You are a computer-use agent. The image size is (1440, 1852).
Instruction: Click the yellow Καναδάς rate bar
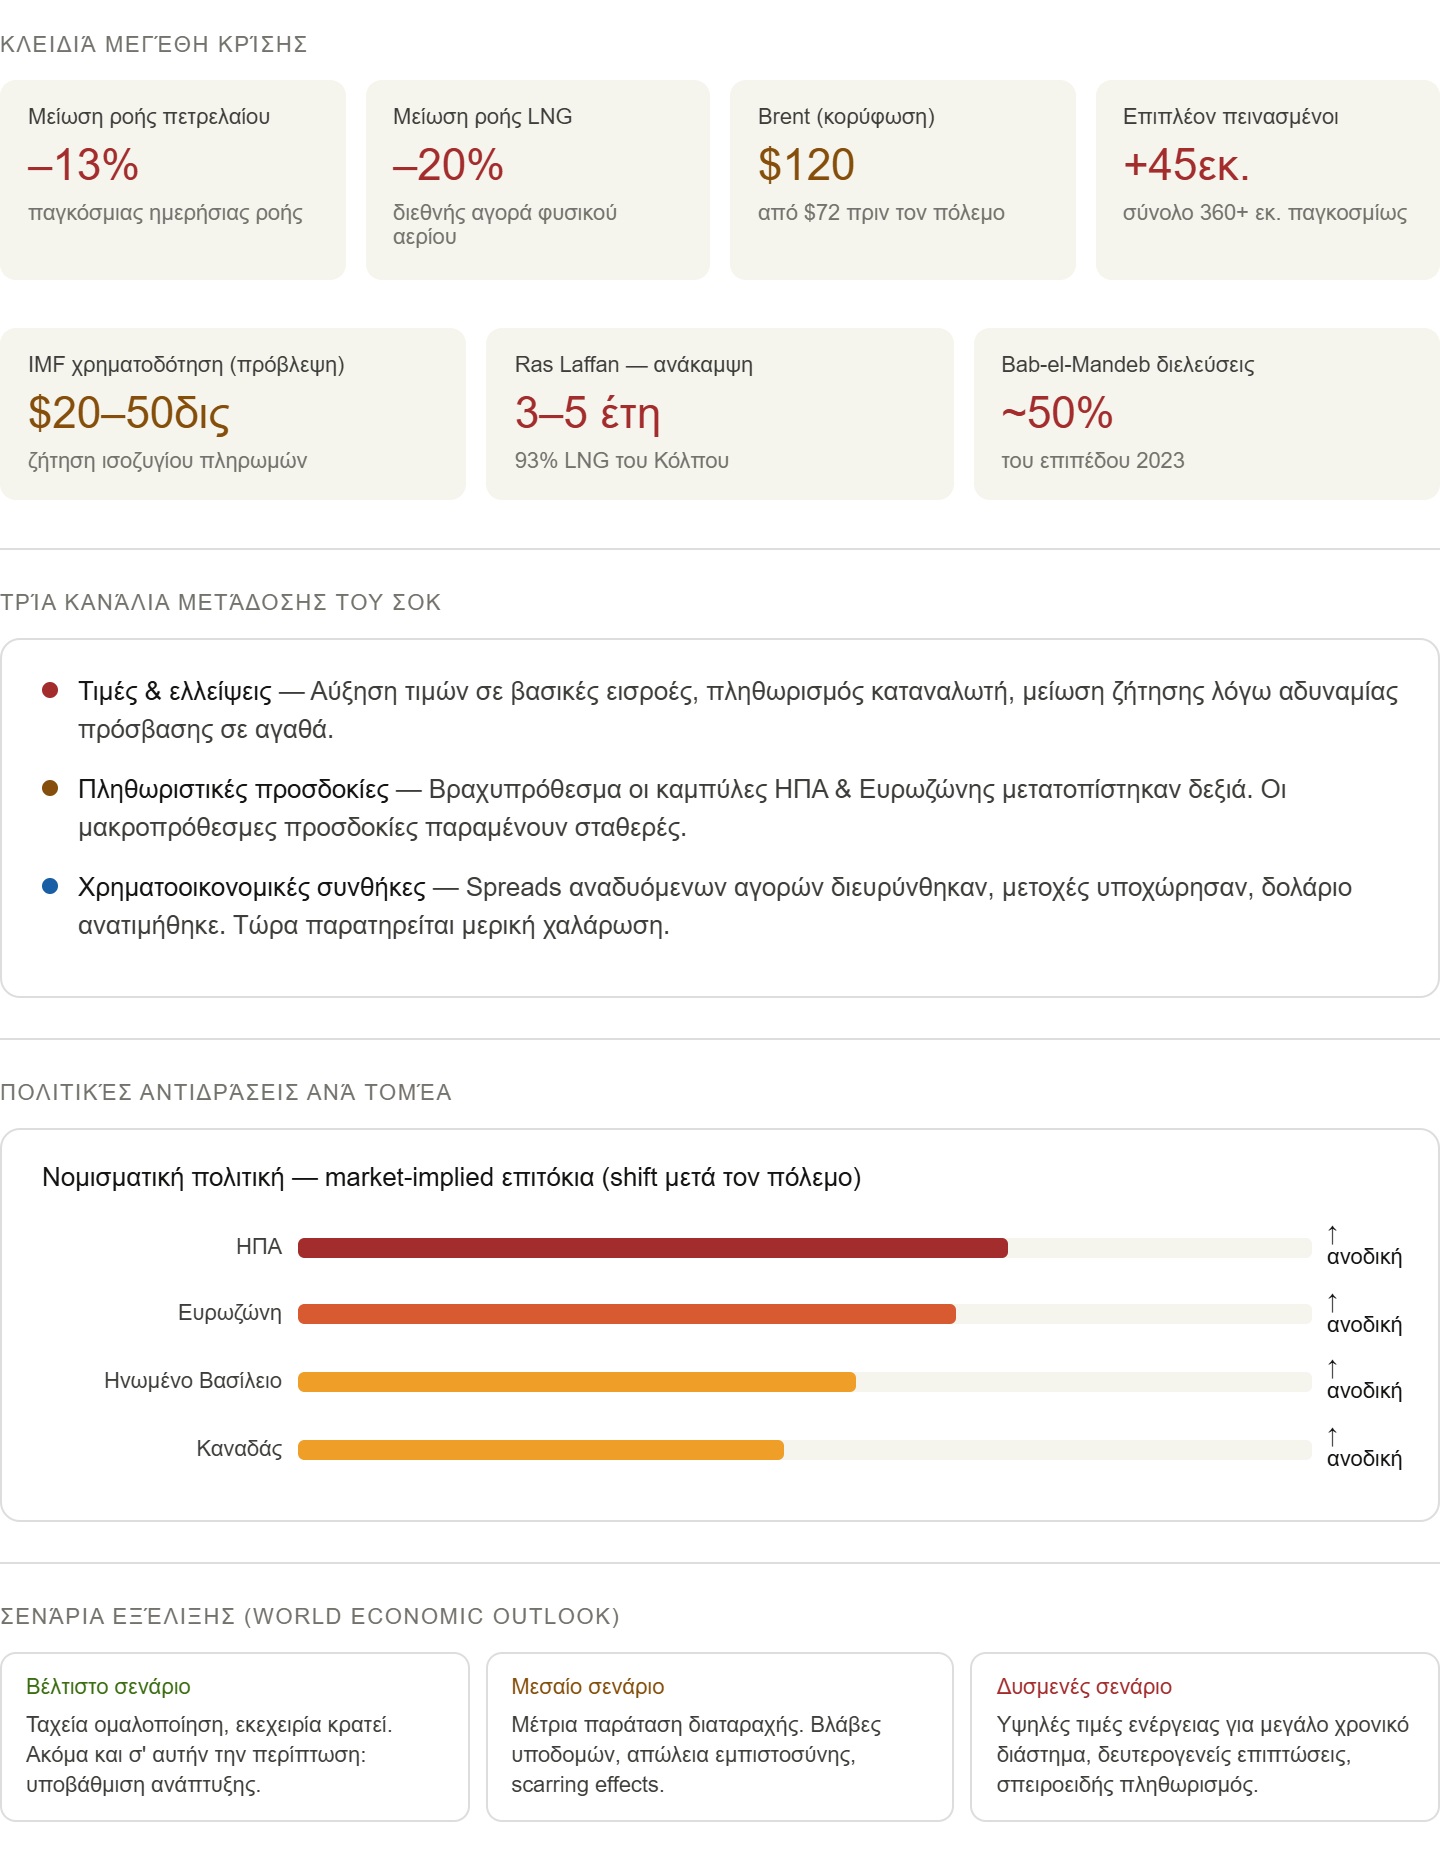[540, 1450]
